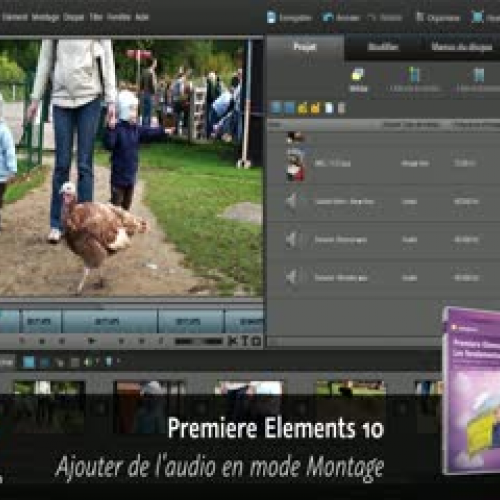This screenshot has height=500, width=500.
Task: Click the Annuler undo button
Action: tap(341, 18)
